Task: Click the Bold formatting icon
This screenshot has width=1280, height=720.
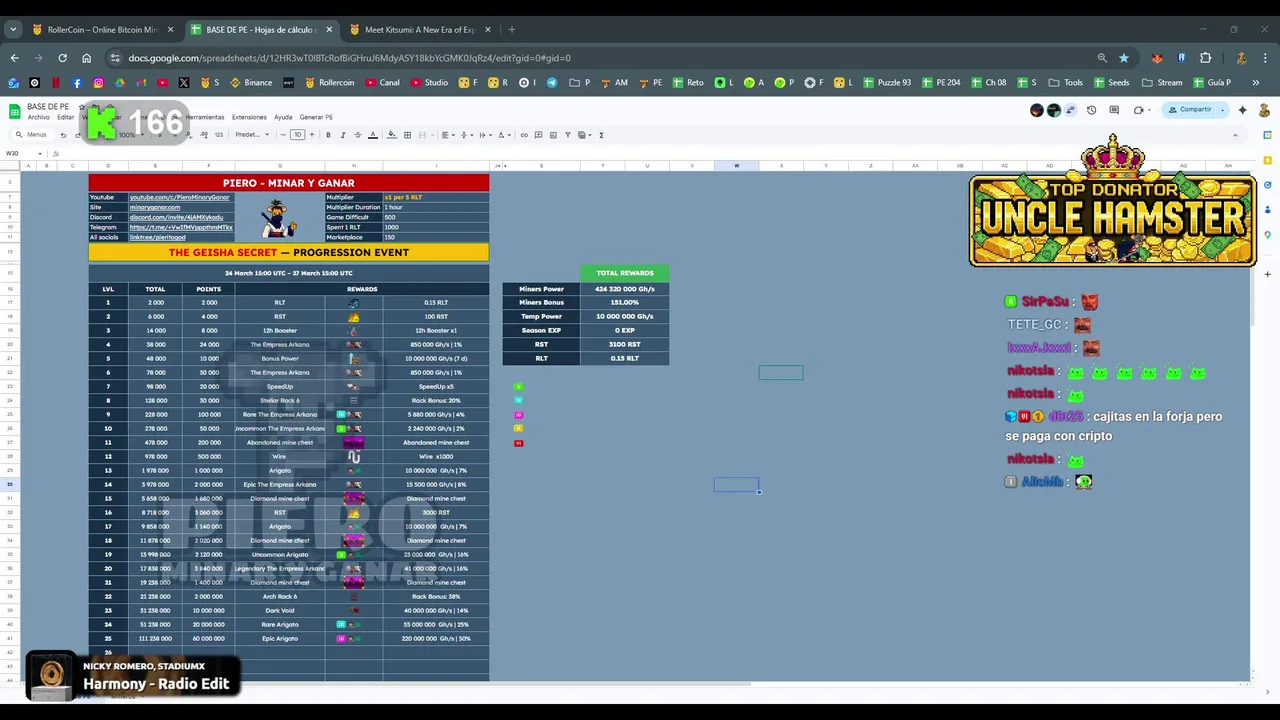Action: 328,135
